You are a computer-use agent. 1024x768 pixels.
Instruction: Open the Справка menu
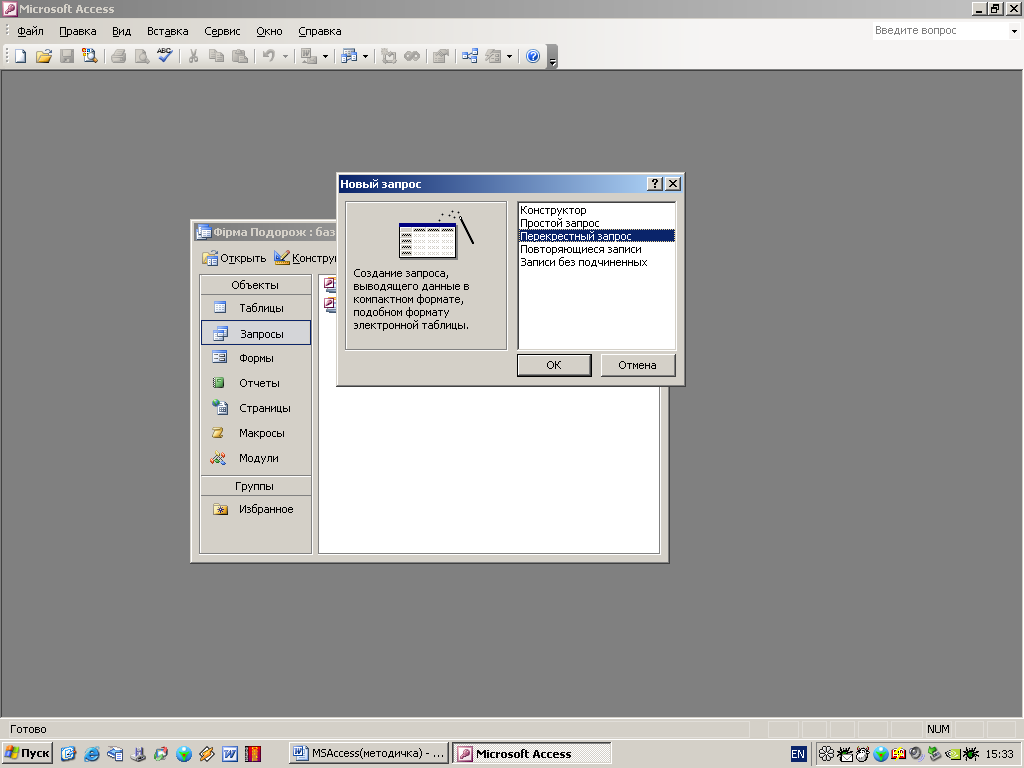(319, 31)
